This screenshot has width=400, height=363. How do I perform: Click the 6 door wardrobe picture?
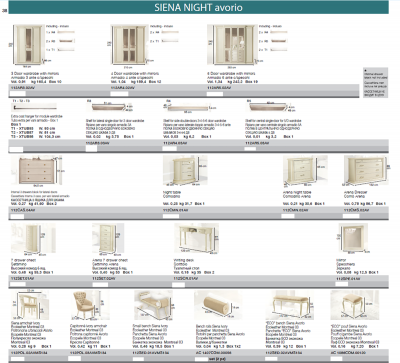coord(232,44)
